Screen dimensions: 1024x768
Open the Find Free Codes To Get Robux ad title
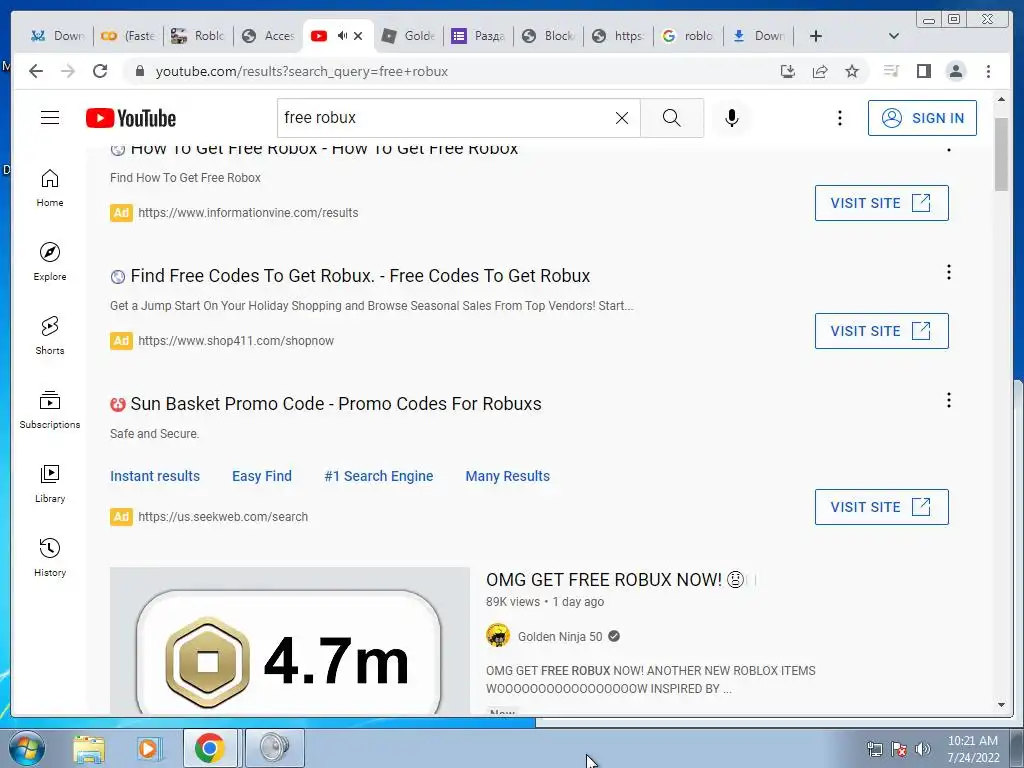click(360, 276)
